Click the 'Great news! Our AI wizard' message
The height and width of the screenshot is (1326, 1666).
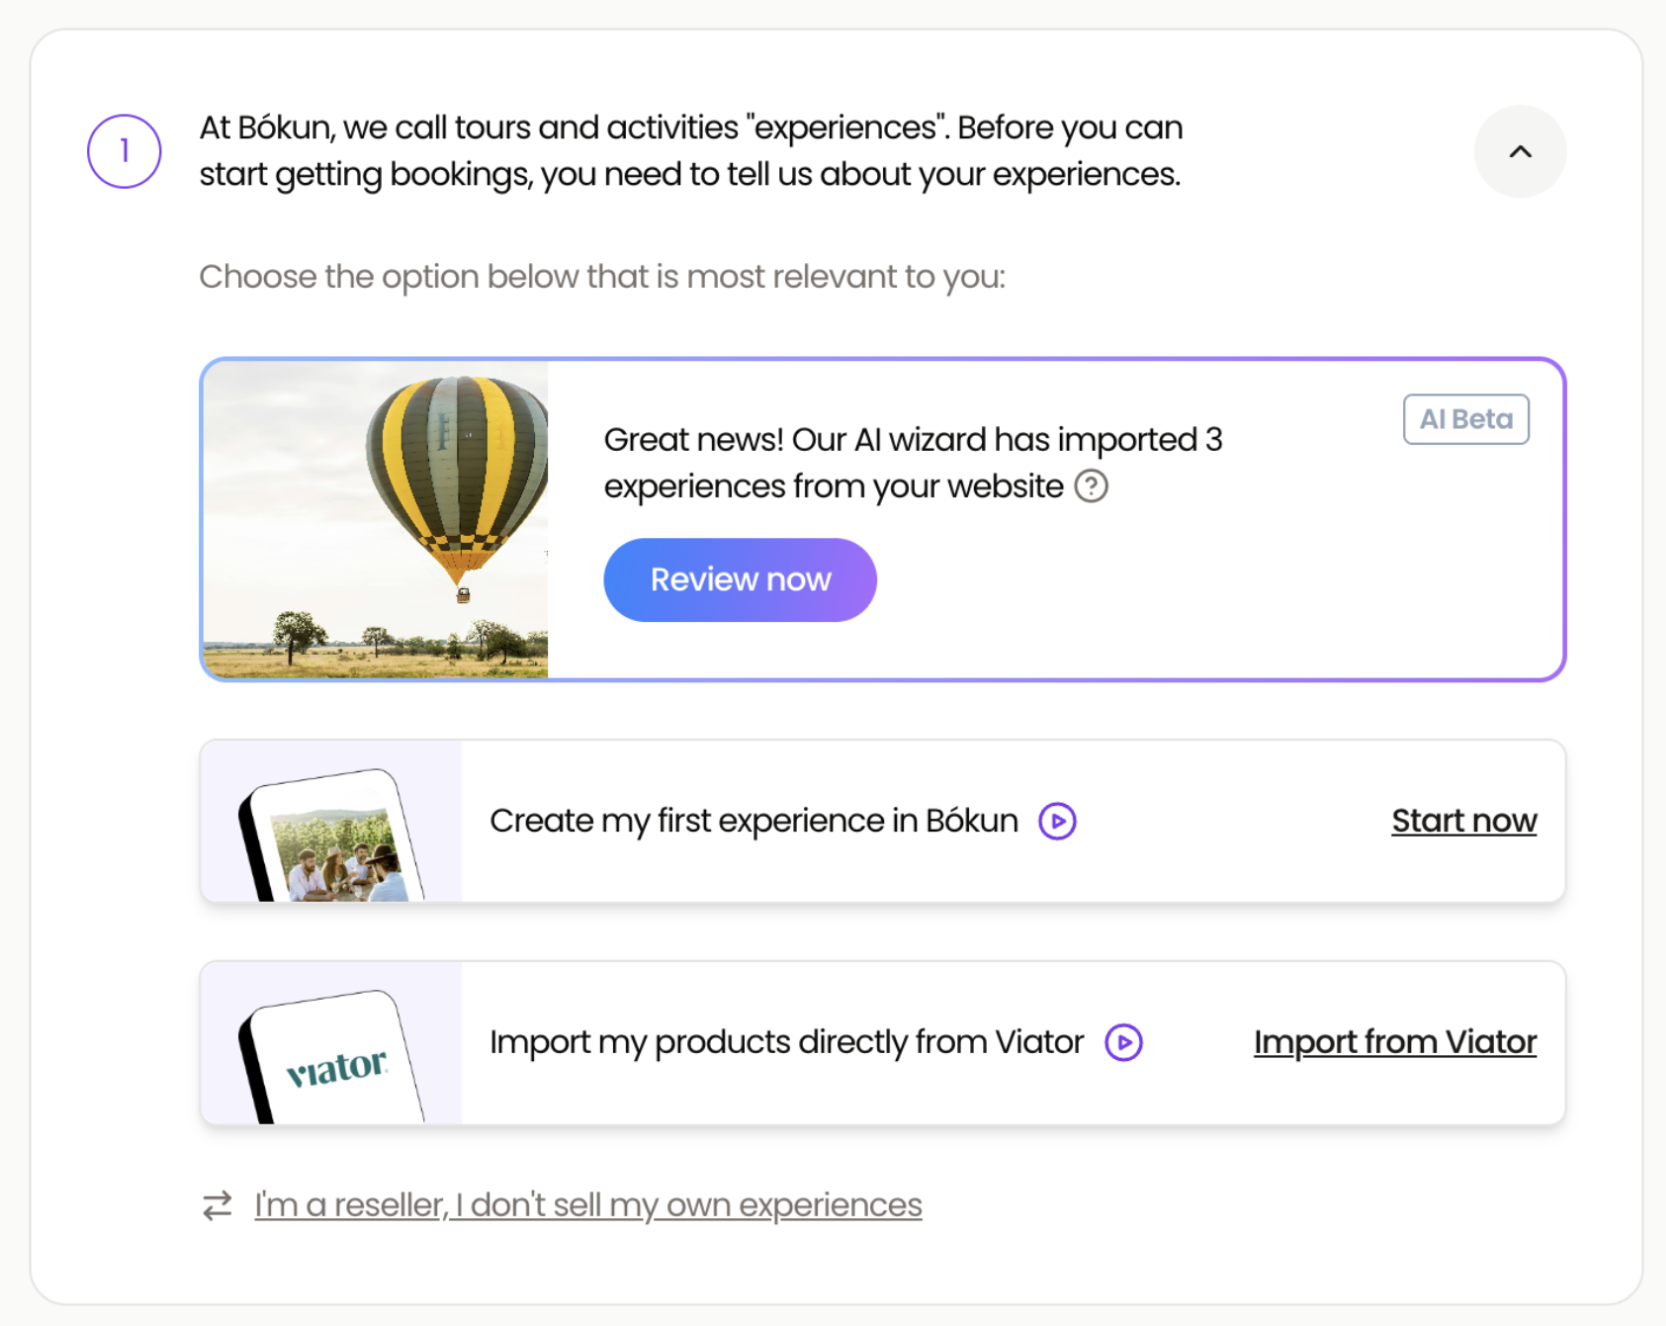pyautogui.click(x=912, y=463)
